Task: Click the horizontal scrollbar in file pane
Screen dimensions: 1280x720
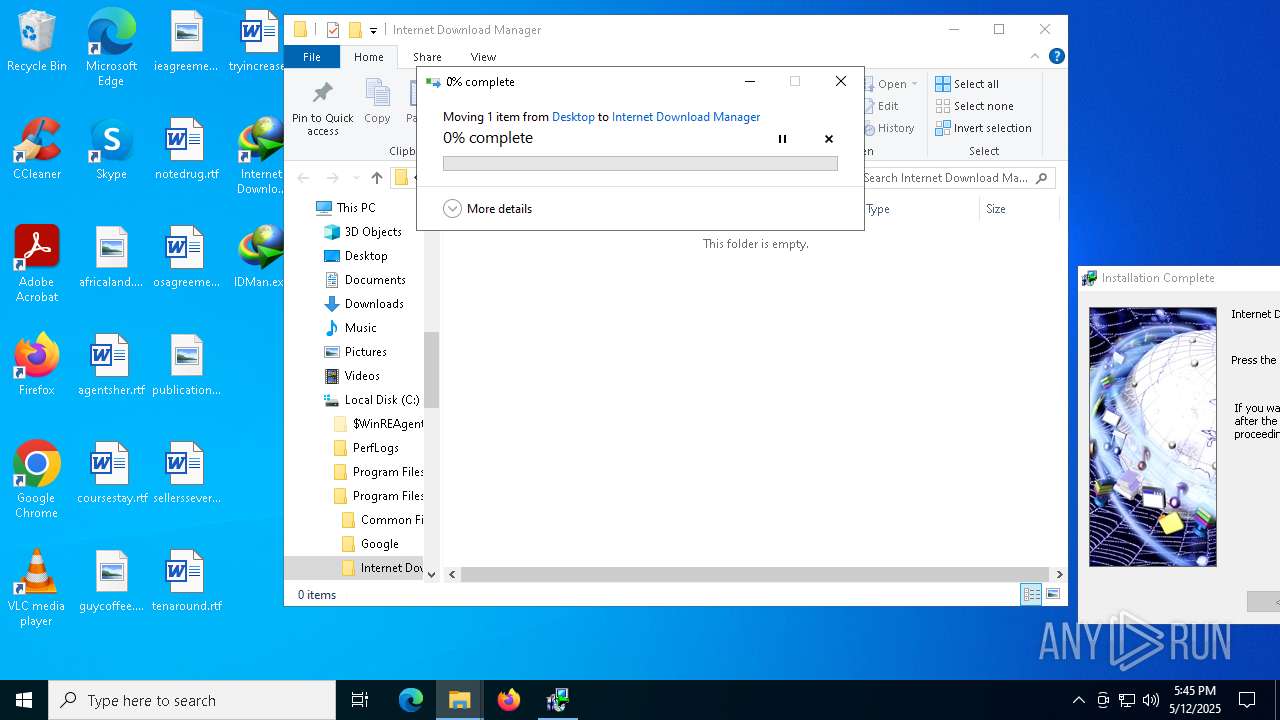Action: pos(756,574)
